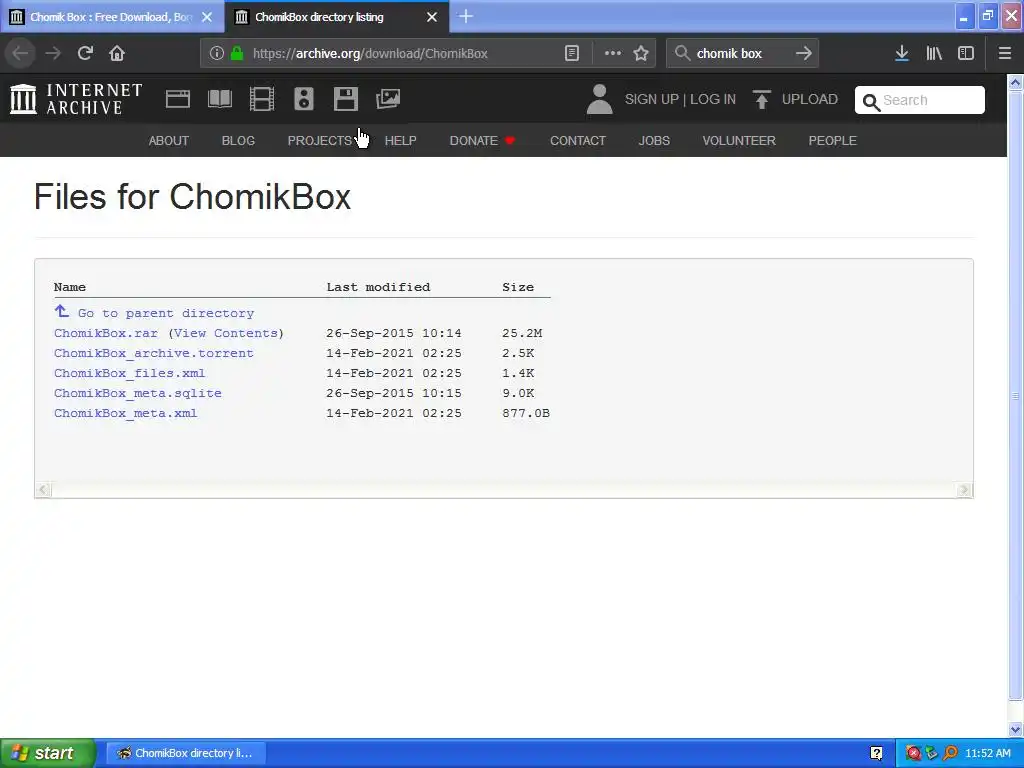Screen dimensions: 1024x768
Task: Toggle the sidebar icon in toolbar
Action: tap(966, 54)
